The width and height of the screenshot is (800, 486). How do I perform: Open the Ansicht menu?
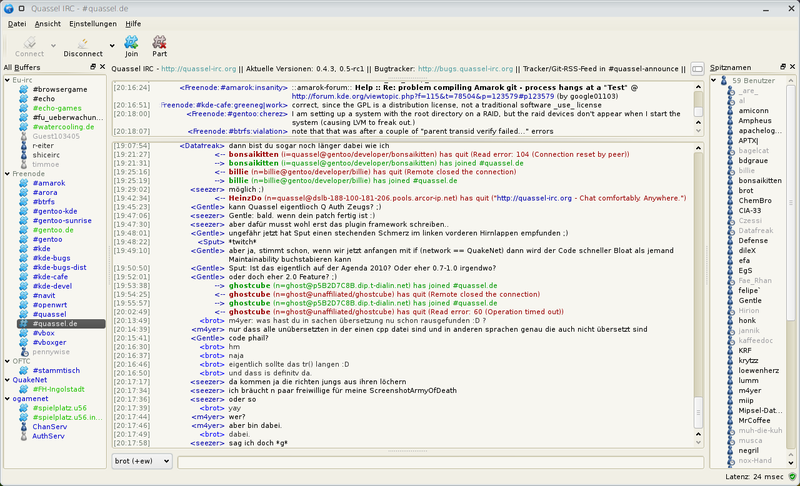(47, 23)
